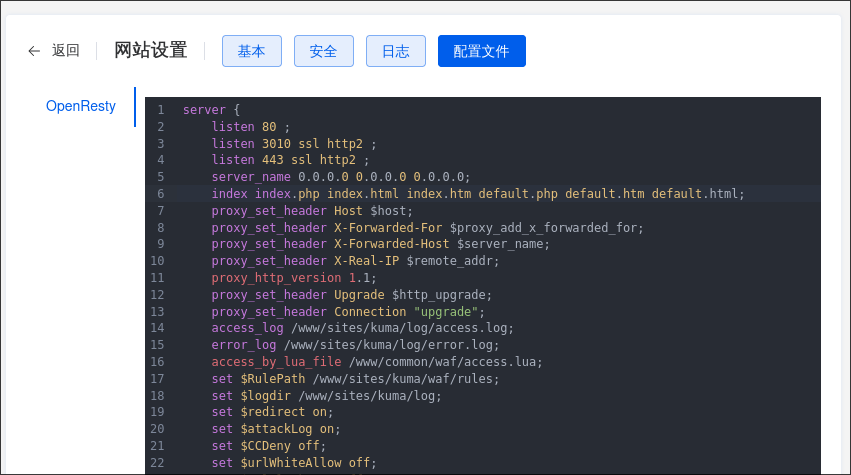Image resolution: width=851 pixels, height=475 pixels.
Task: Click the 'set $urlWhiteAllow off' line
Action: click(294, 463)
